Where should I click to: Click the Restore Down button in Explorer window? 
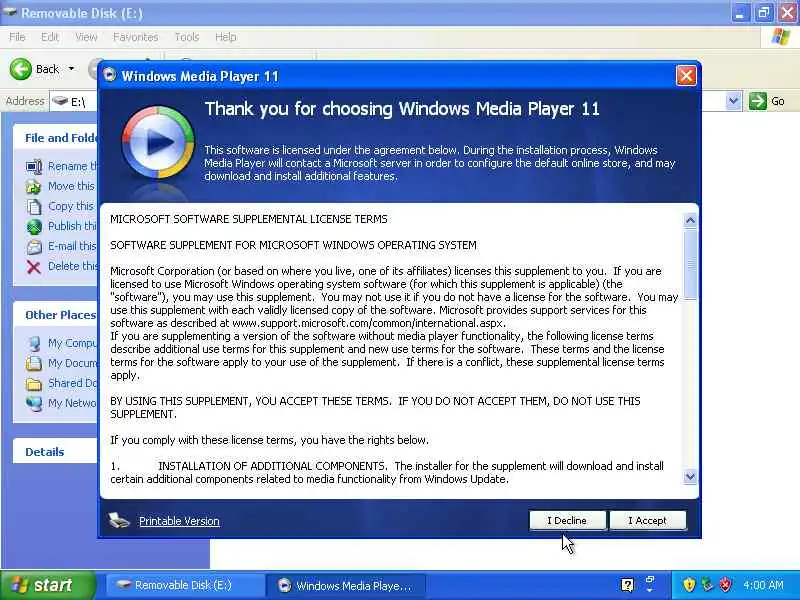point(763,13)
